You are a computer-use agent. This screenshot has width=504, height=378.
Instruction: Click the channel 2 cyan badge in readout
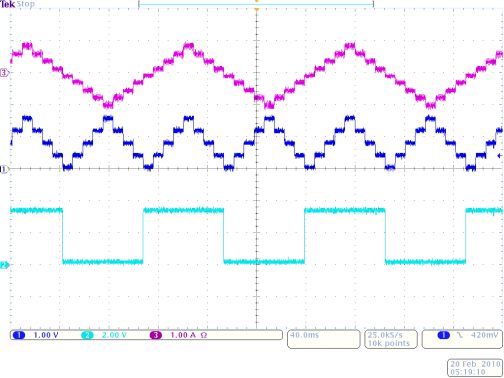(x=87, y=335)
